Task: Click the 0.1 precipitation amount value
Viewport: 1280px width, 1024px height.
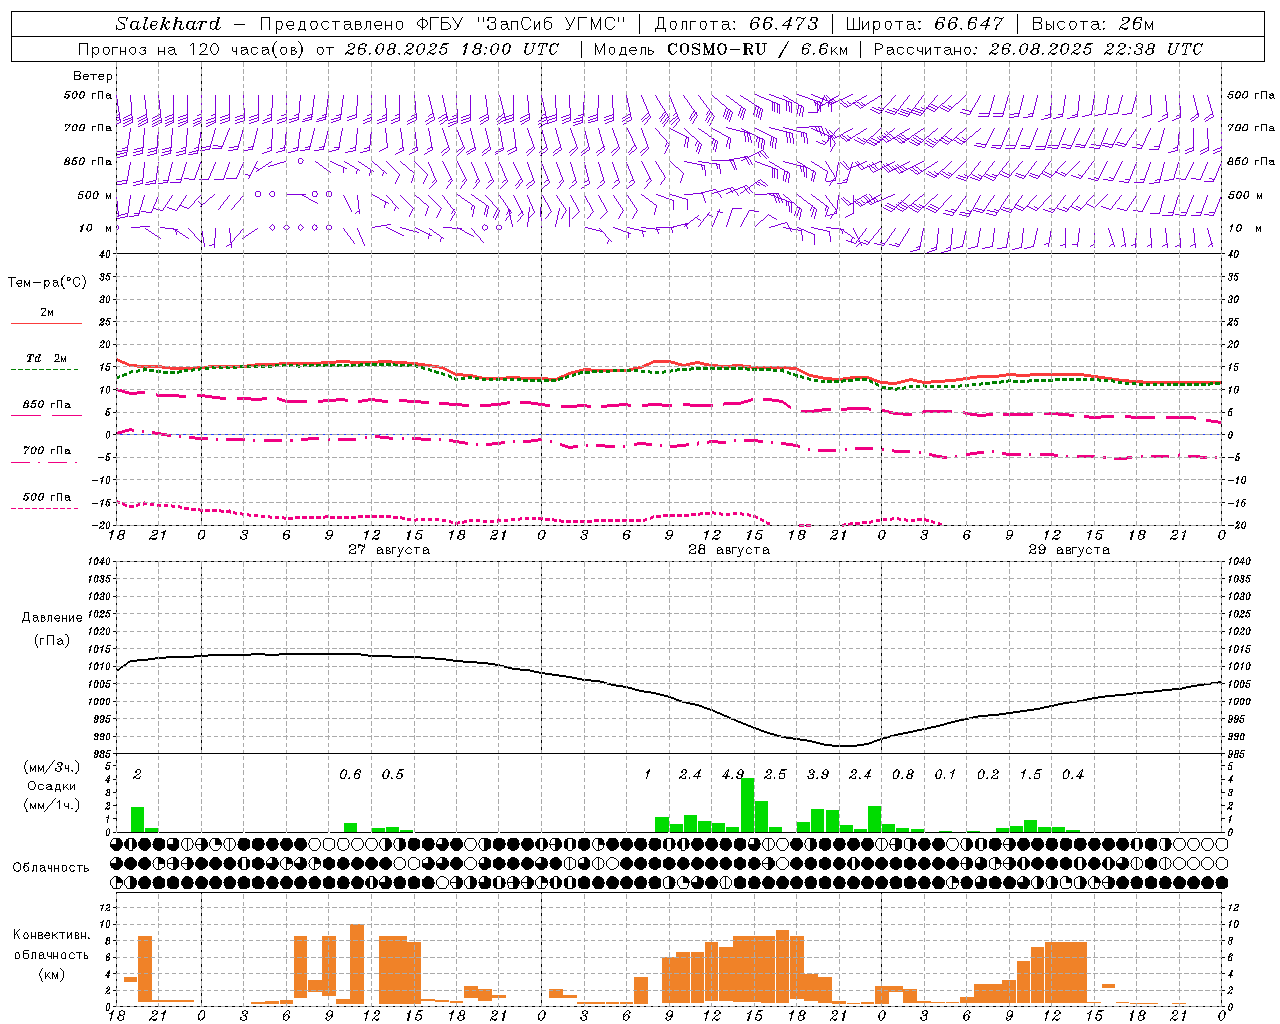Action: click(x=945, y=775)
